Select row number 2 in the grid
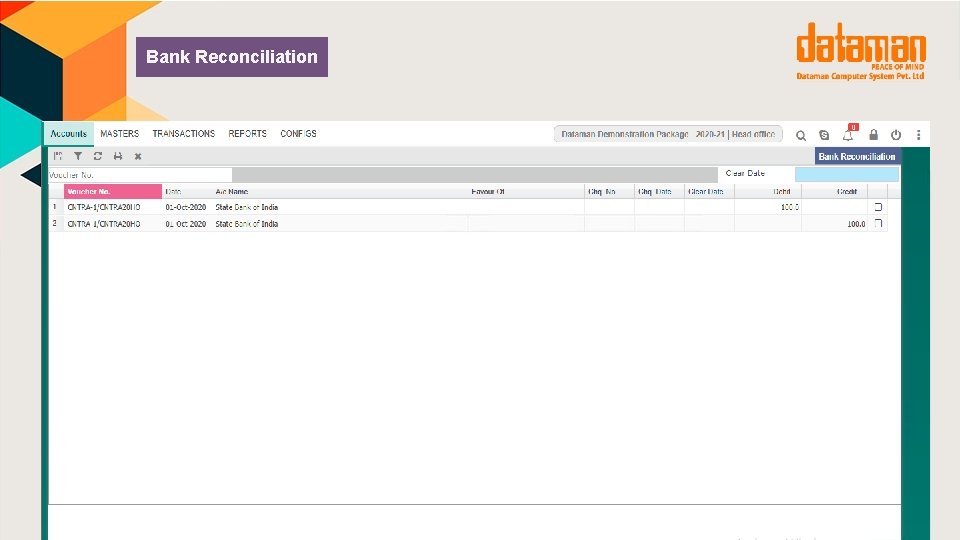The width and height of the screenshot is (960, 540). pos(54,223)
